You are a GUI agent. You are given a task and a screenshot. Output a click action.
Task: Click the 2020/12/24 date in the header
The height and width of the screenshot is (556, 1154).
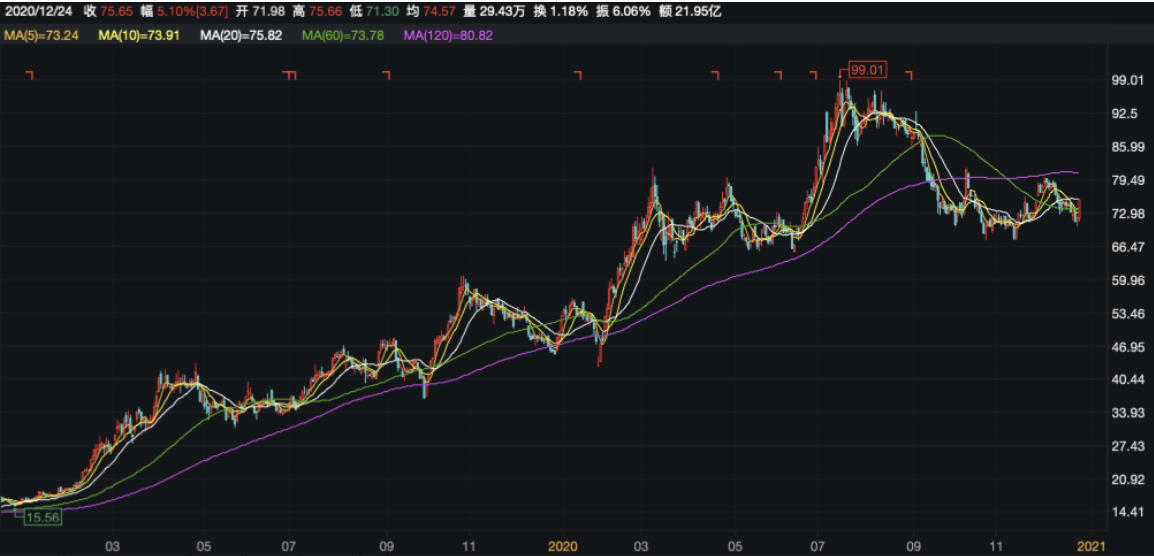37,11
